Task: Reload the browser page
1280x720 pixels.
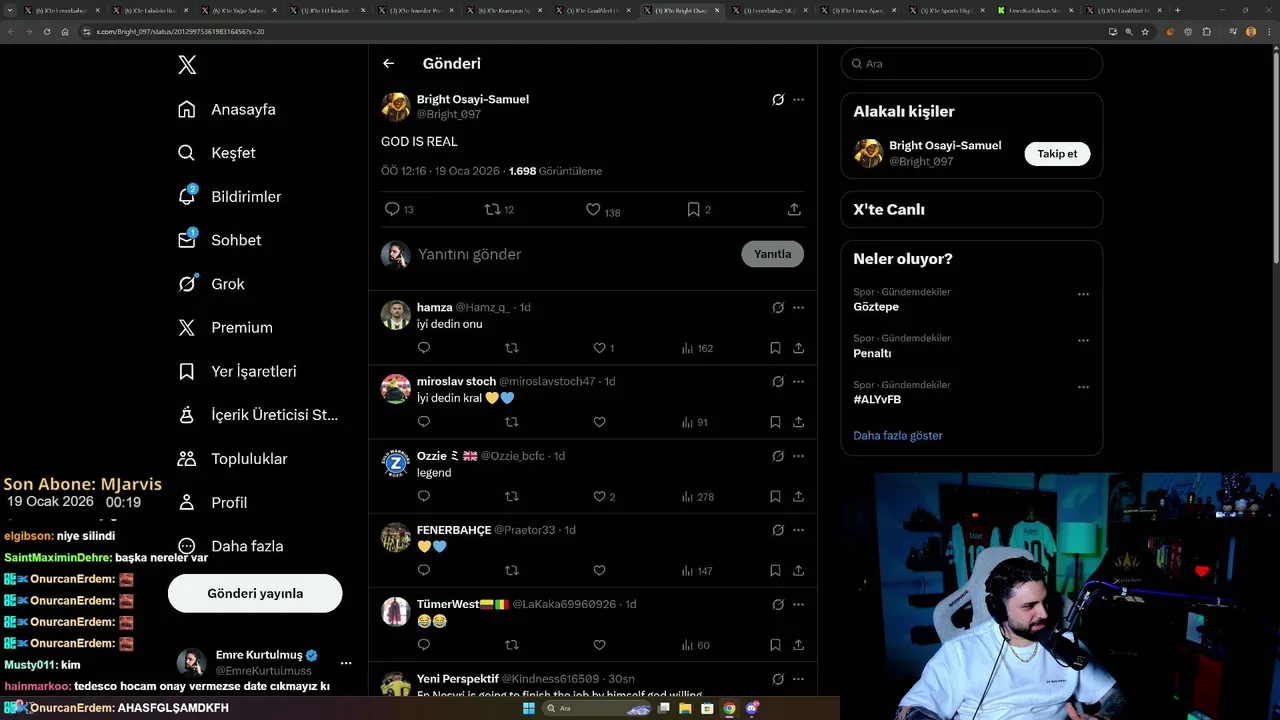Action: [46, 31]
